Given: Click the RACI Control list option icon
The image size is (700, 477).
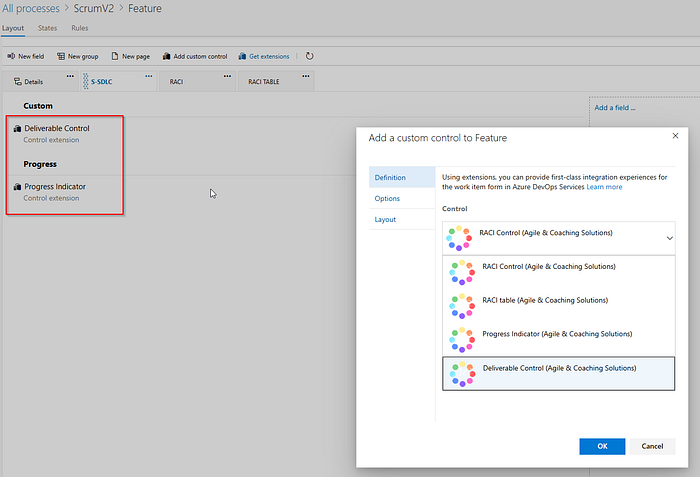Looking at the screenshot, I should tap(462, 272).
